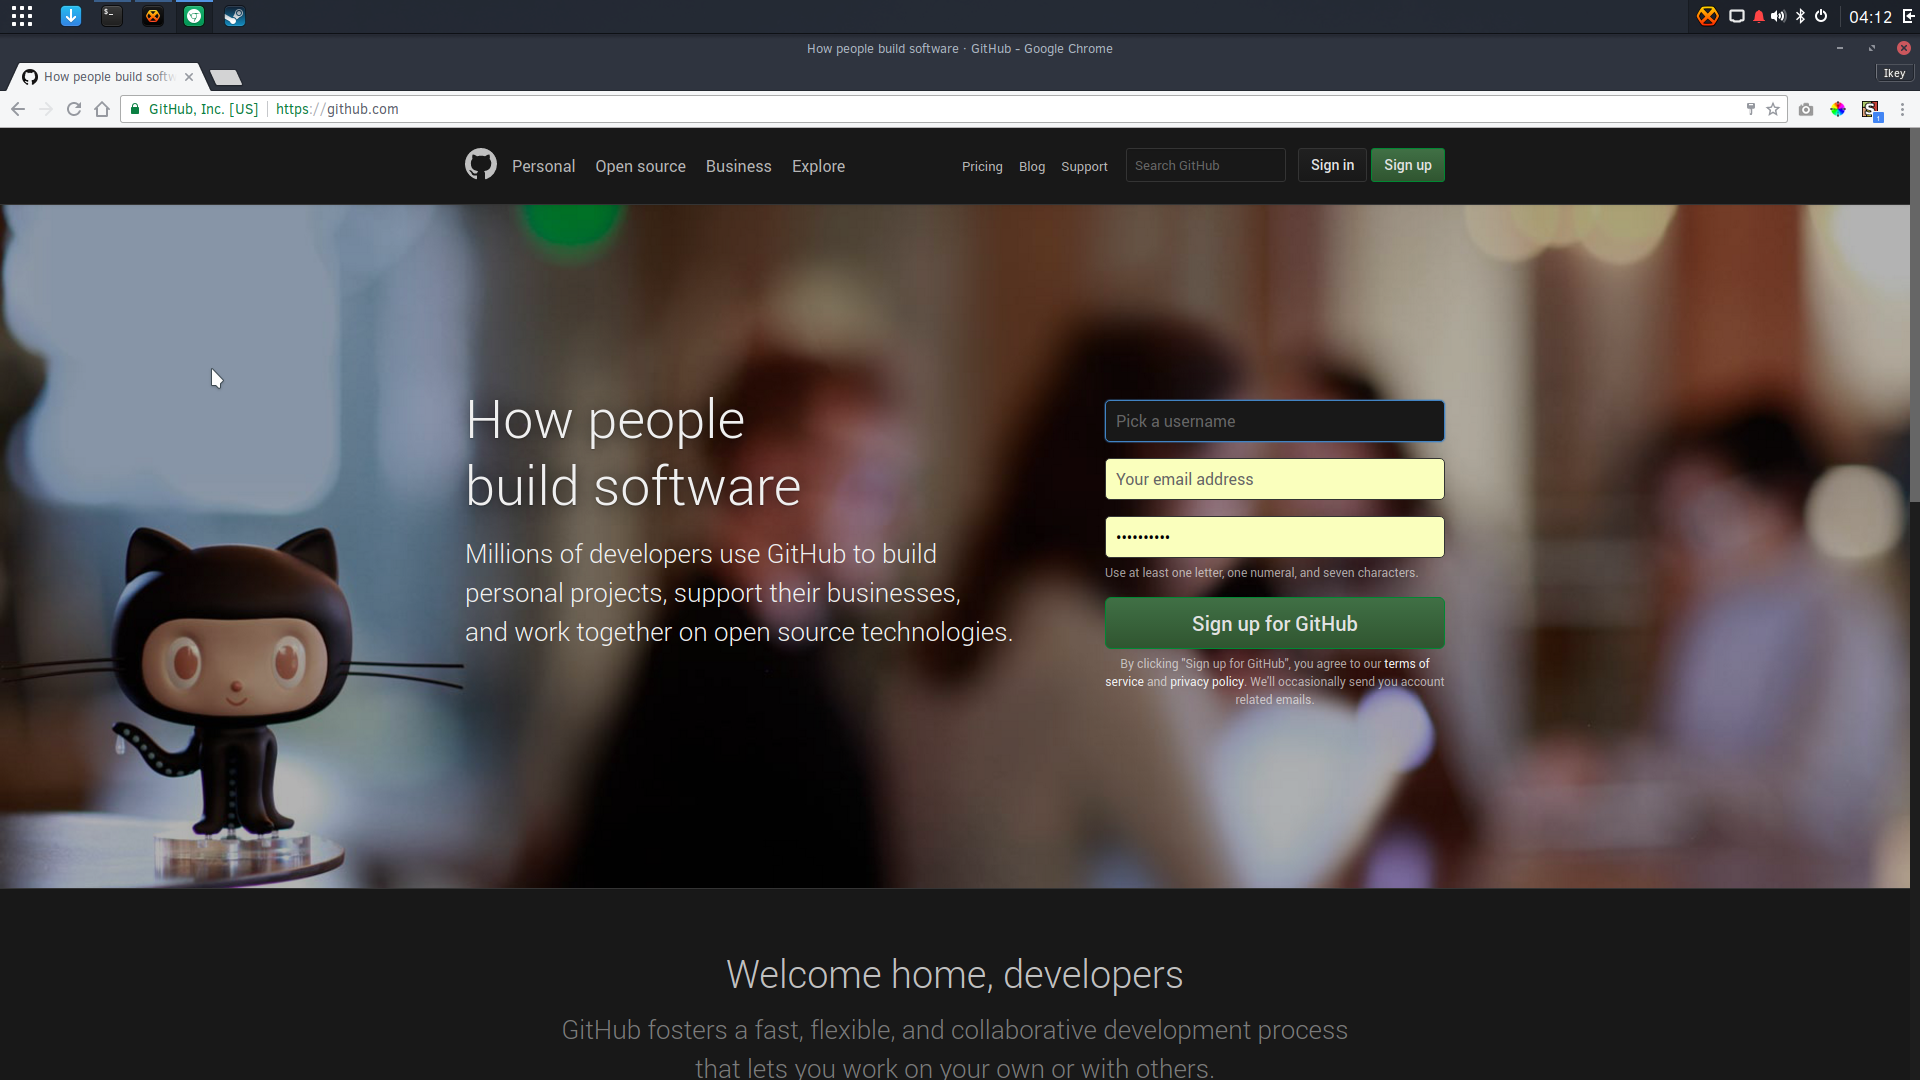Open the Chrome three-dot menu

pos(1903,109)
